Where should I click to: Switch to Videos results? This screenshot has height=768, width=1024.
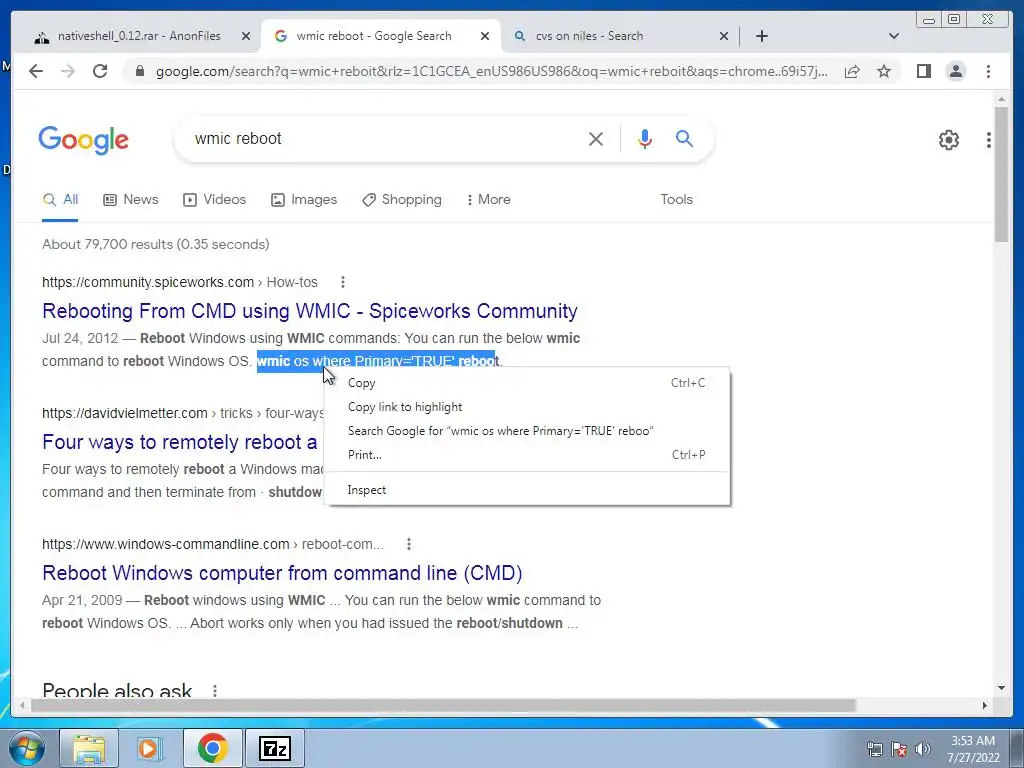[214, 199]
